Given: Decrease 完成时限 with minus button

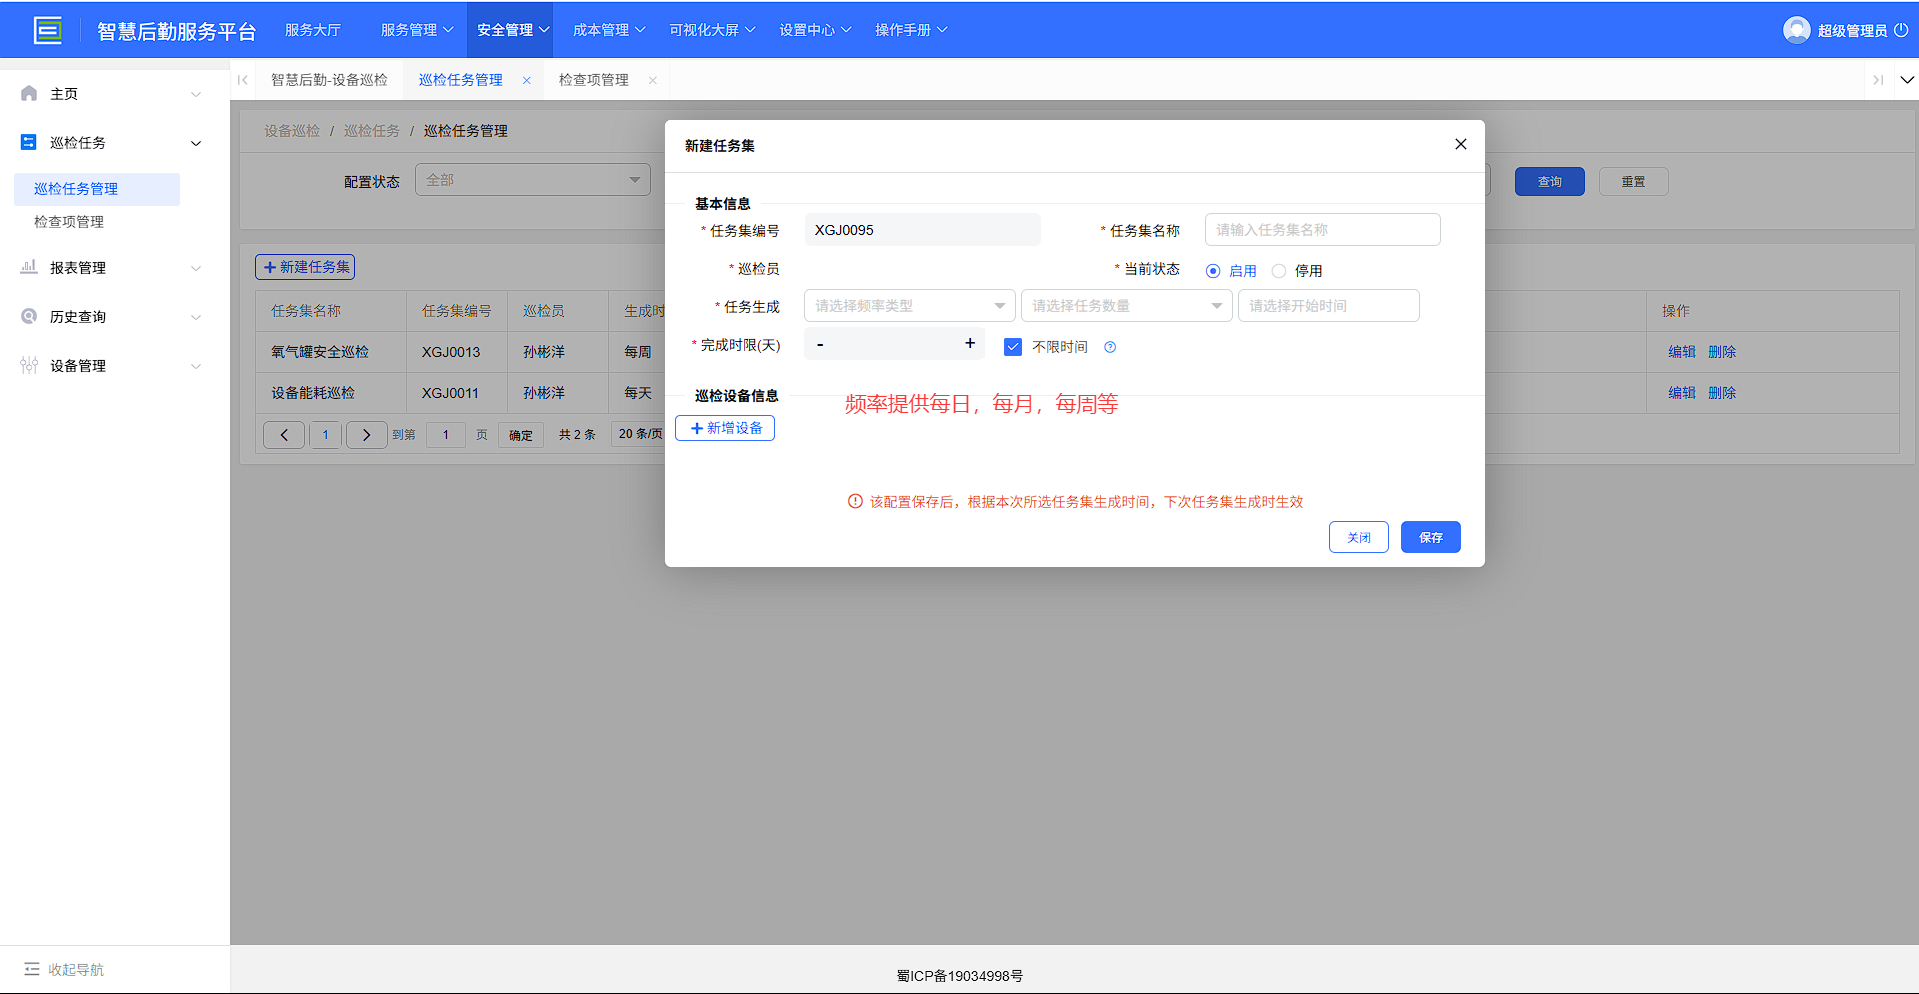Looking at the screenshot, I should (x=820, y=344).
